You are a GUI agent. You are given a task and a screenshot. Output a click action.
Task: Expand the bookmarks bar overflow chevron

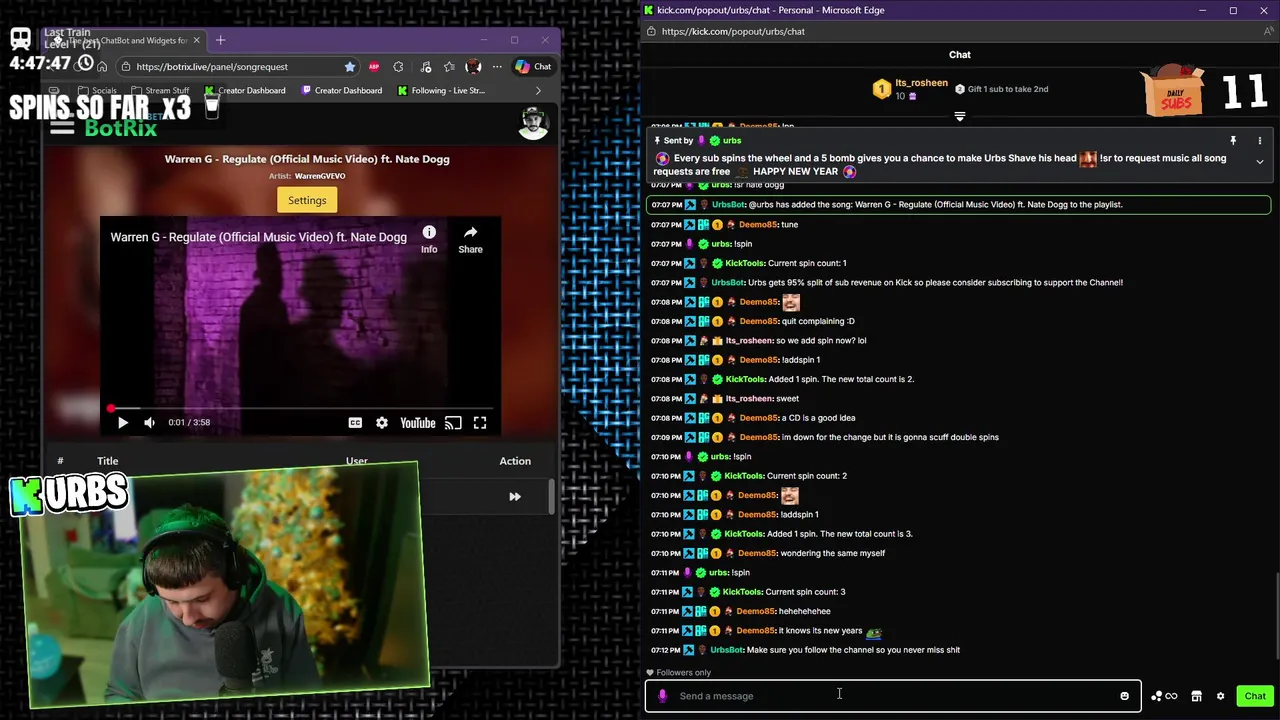click(x=538, y=90)
